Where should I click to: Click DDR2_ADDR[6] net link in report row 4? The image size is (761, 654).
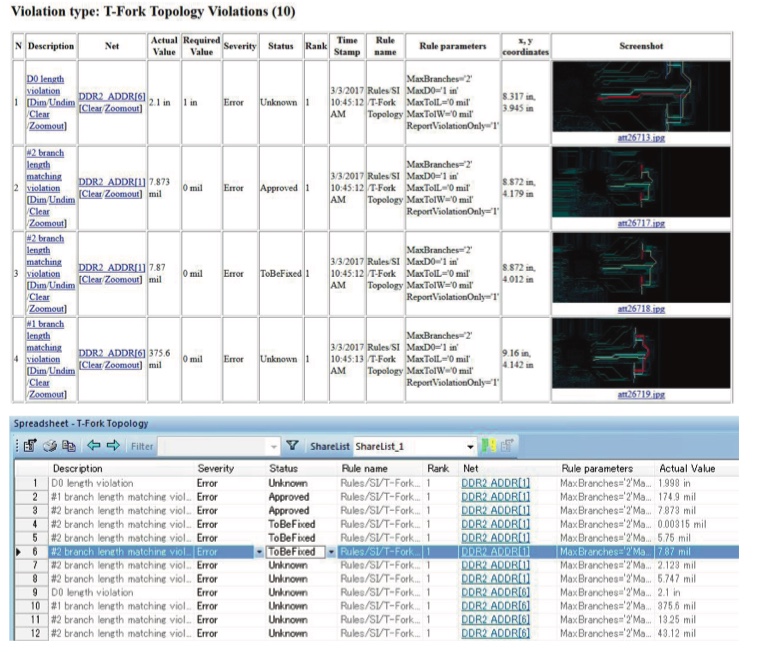(x=112, y=353)
